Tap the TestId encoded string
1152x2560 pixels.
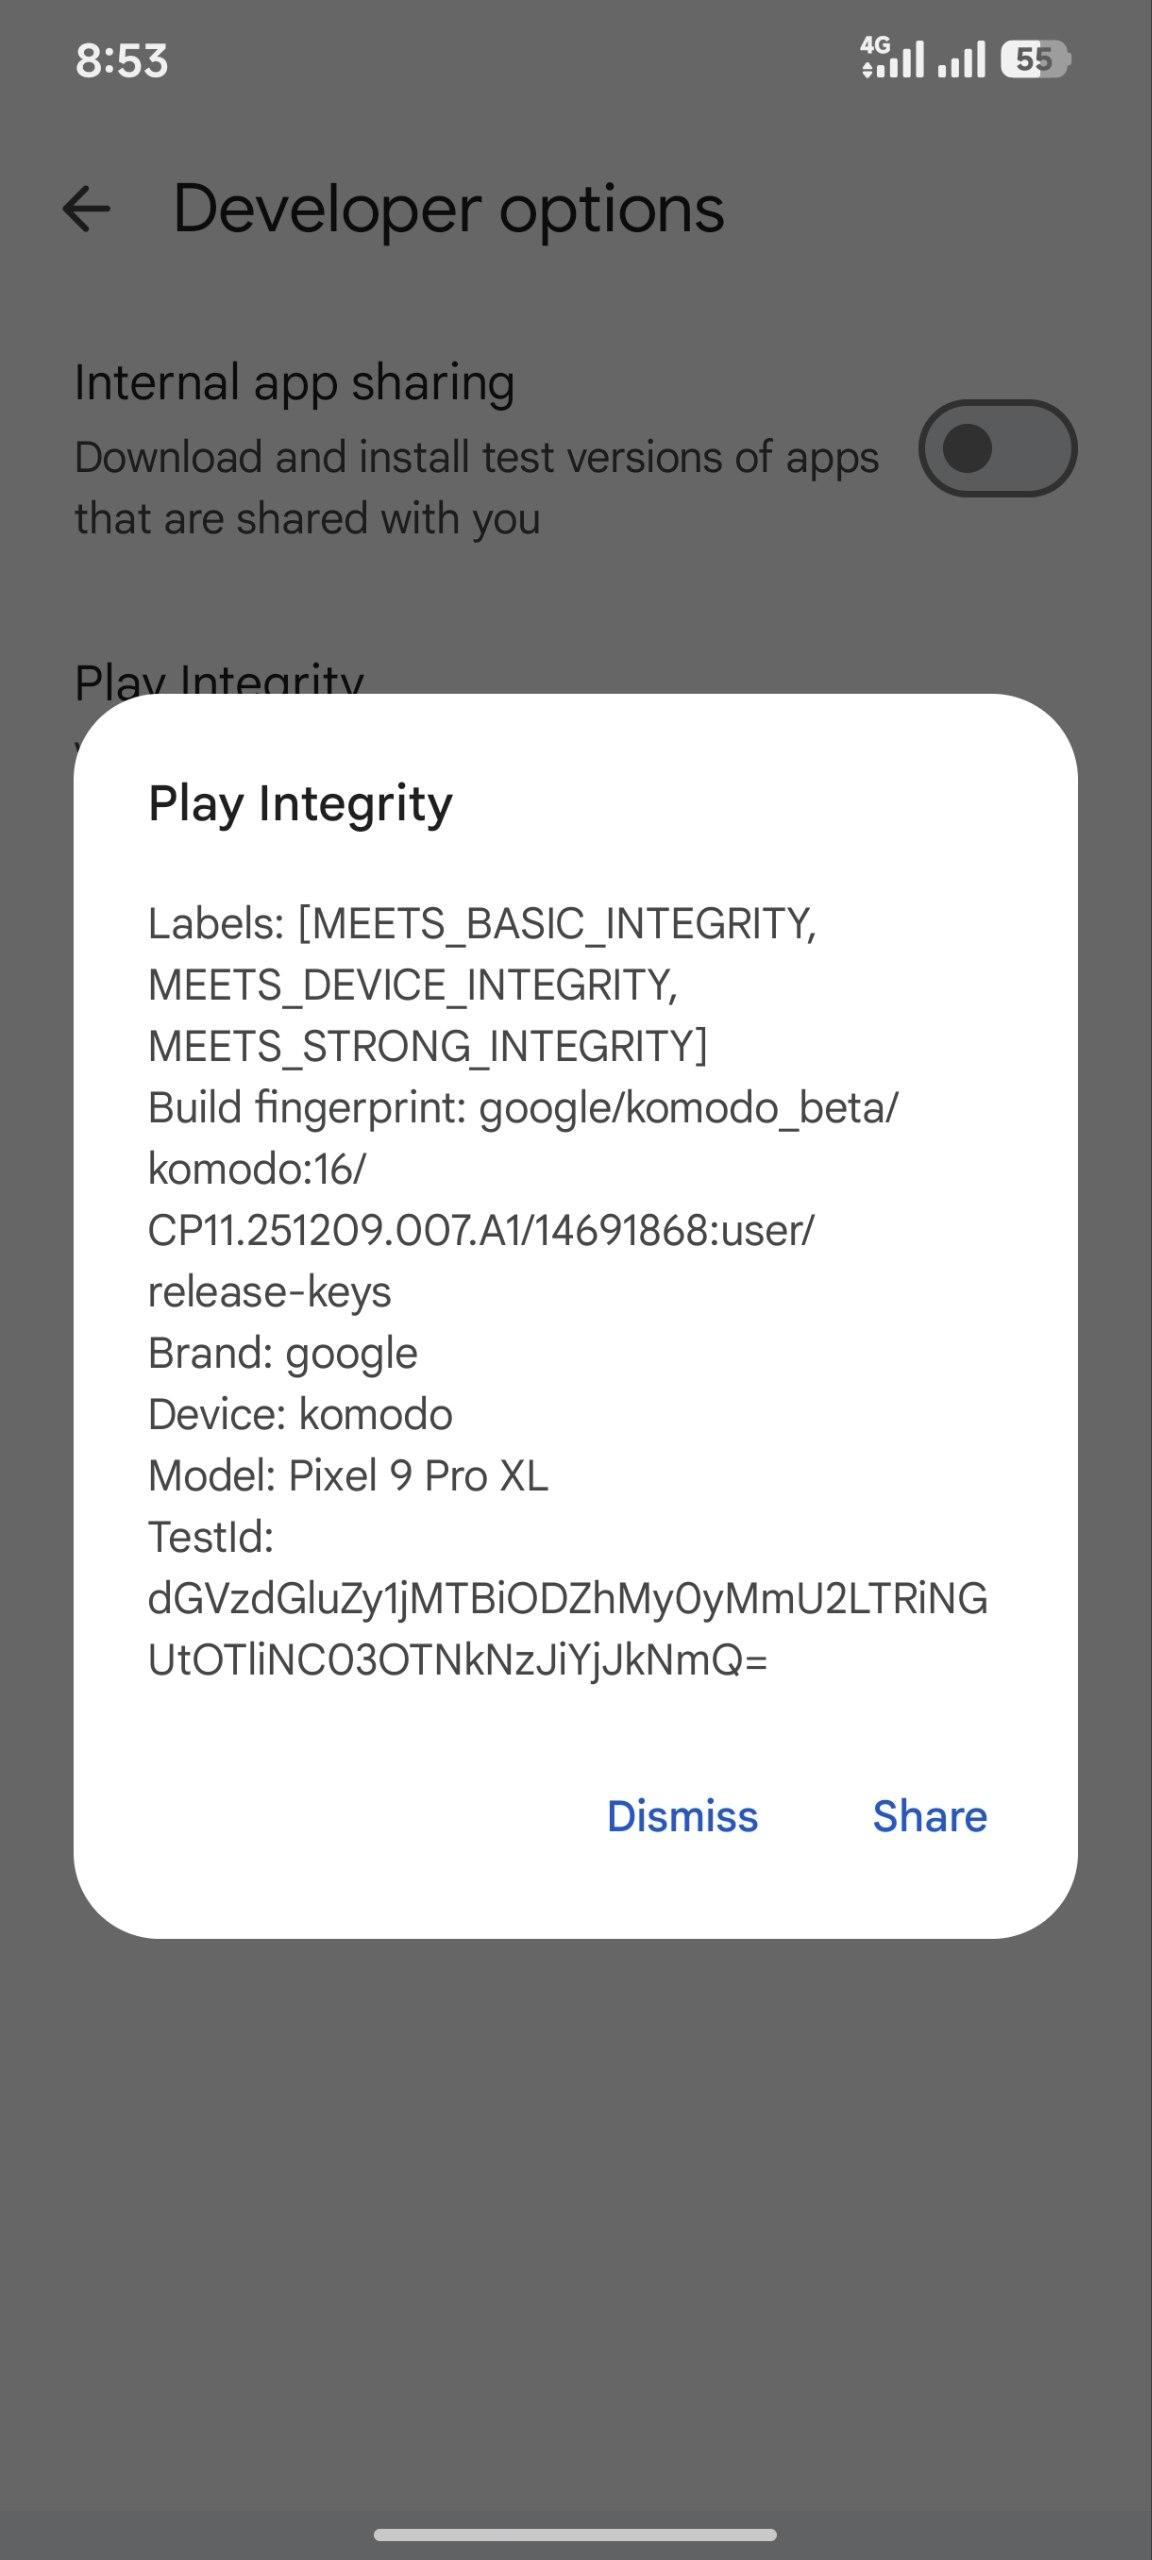[566, 1629]
